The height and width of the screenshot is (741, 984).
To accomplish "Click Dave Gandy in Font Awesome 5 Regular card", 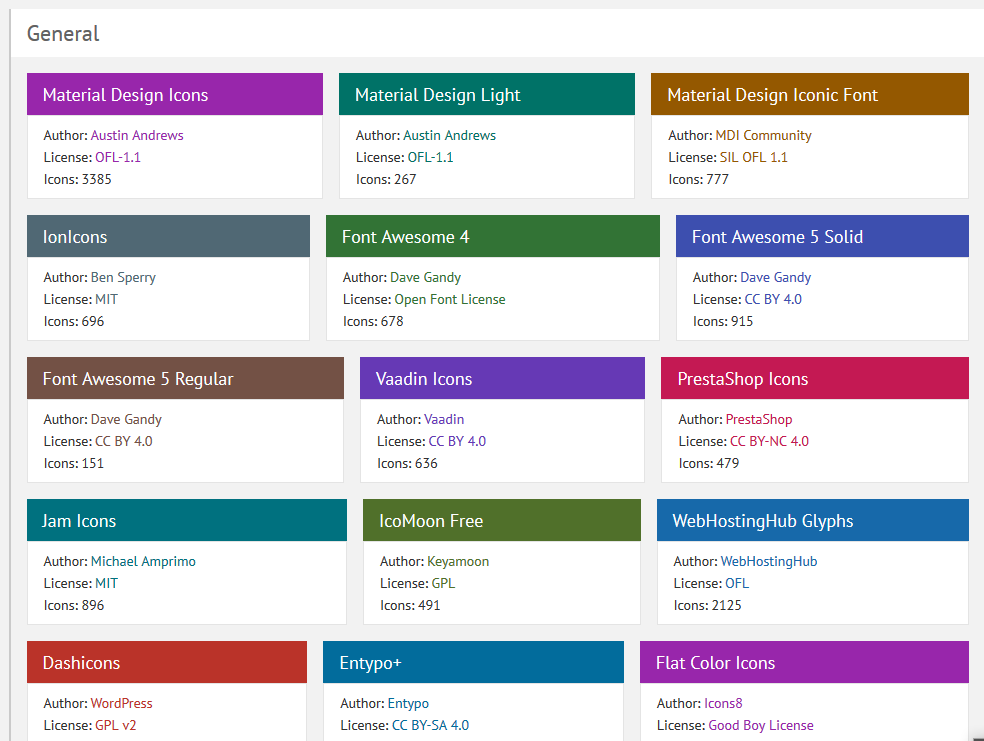I will click(x=126, y=419).
